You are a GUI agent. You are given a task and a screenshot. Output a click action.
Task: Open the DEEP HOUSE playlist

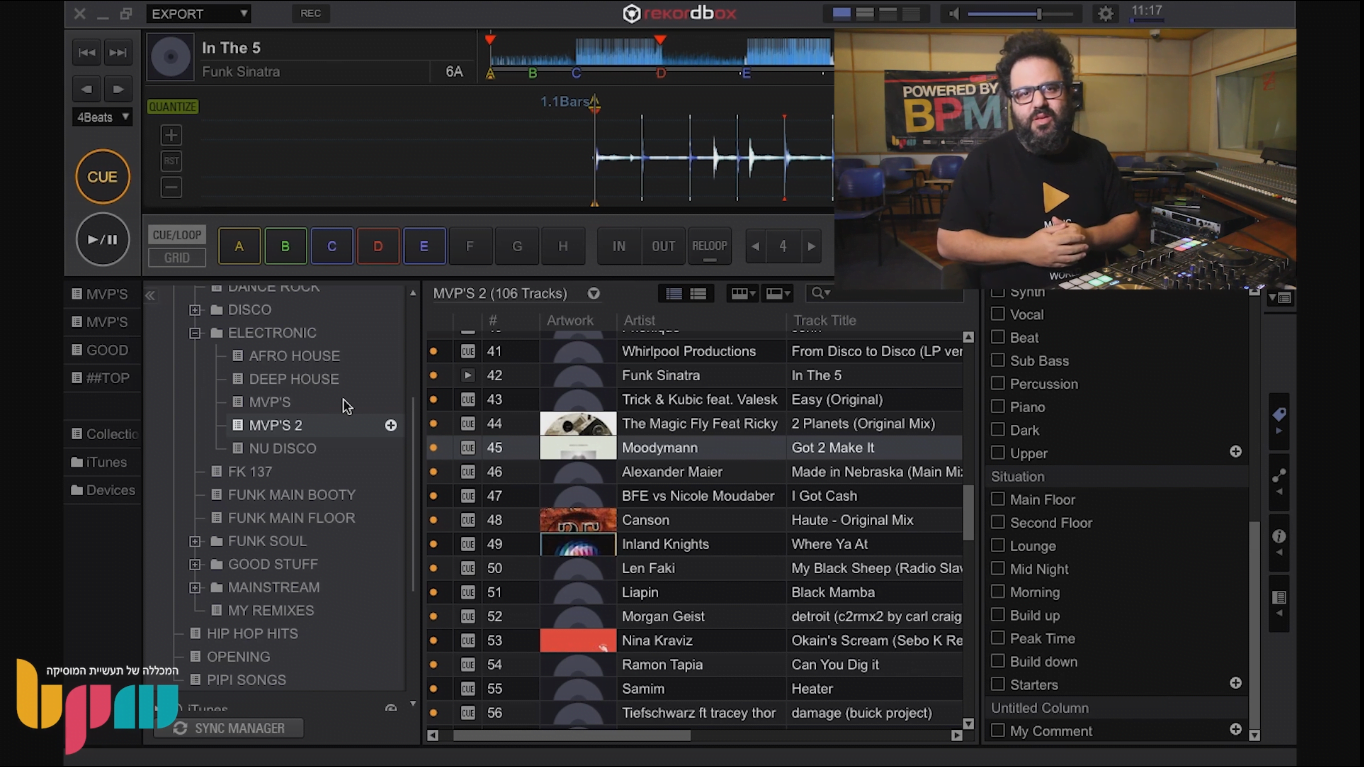click(x=293, y=379)
